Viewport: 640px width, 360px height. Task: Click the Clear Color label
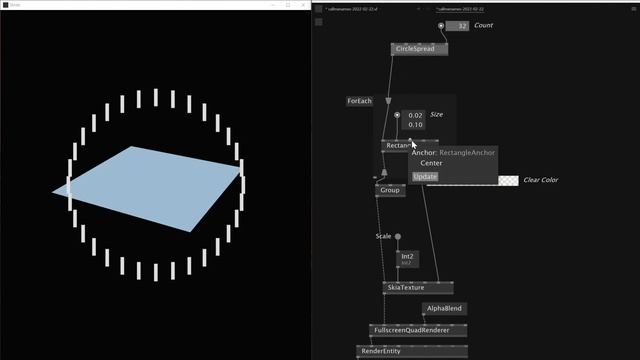pyautogui.click(x=540, y=180)
